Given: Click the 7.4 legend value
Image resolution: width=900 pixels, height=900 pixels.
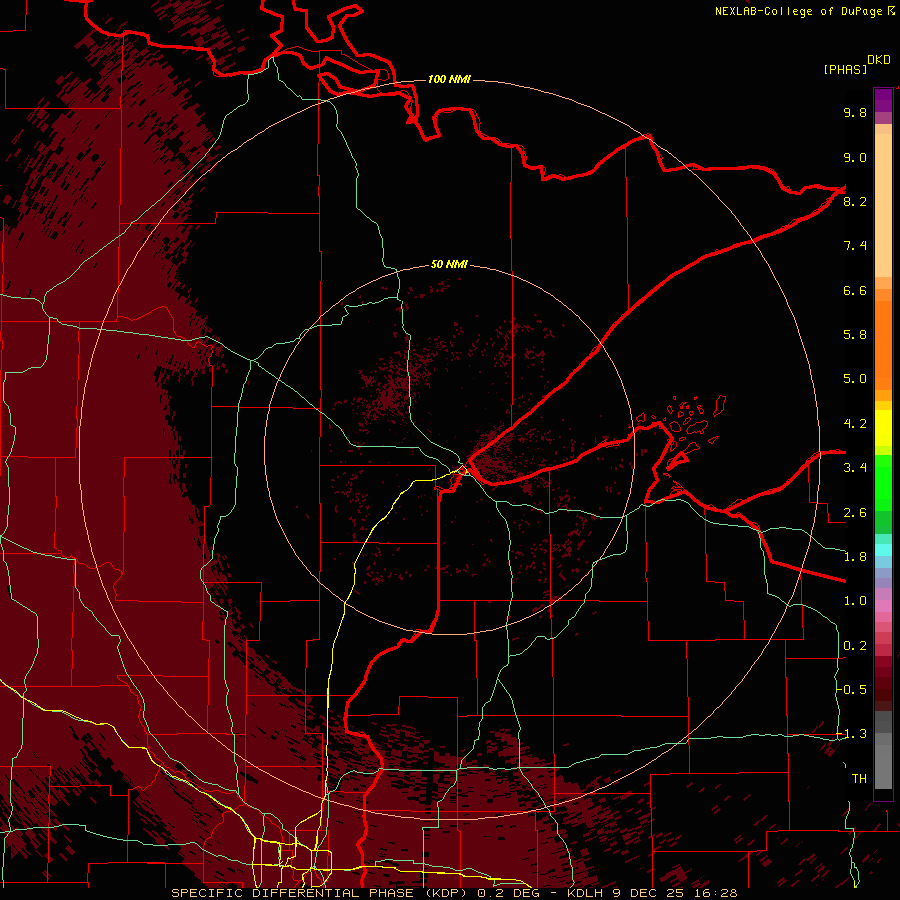Looking at the screenshot, I should (x=855, y=246).
